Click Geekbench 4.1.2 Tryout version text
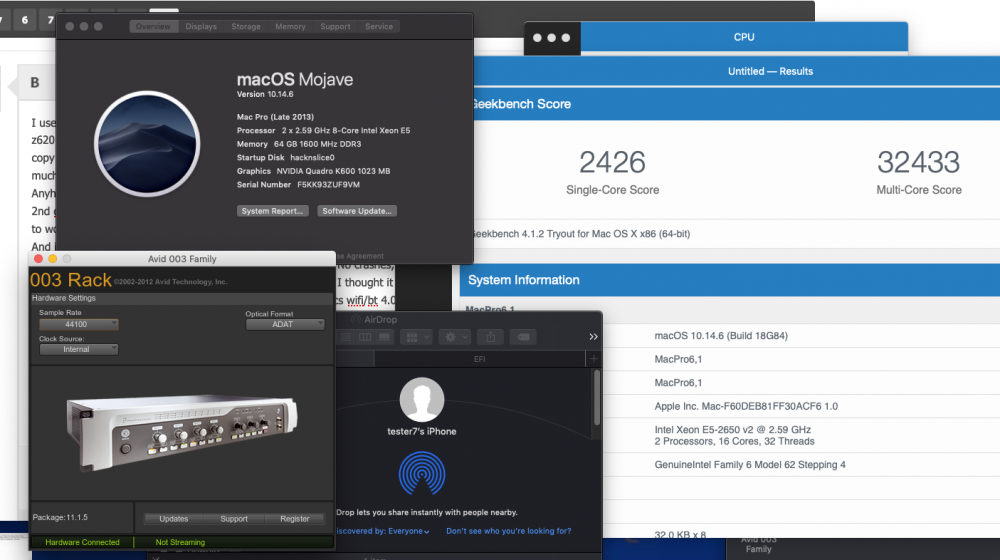This screenshot has width=1000, height=560. pos(580,234)
